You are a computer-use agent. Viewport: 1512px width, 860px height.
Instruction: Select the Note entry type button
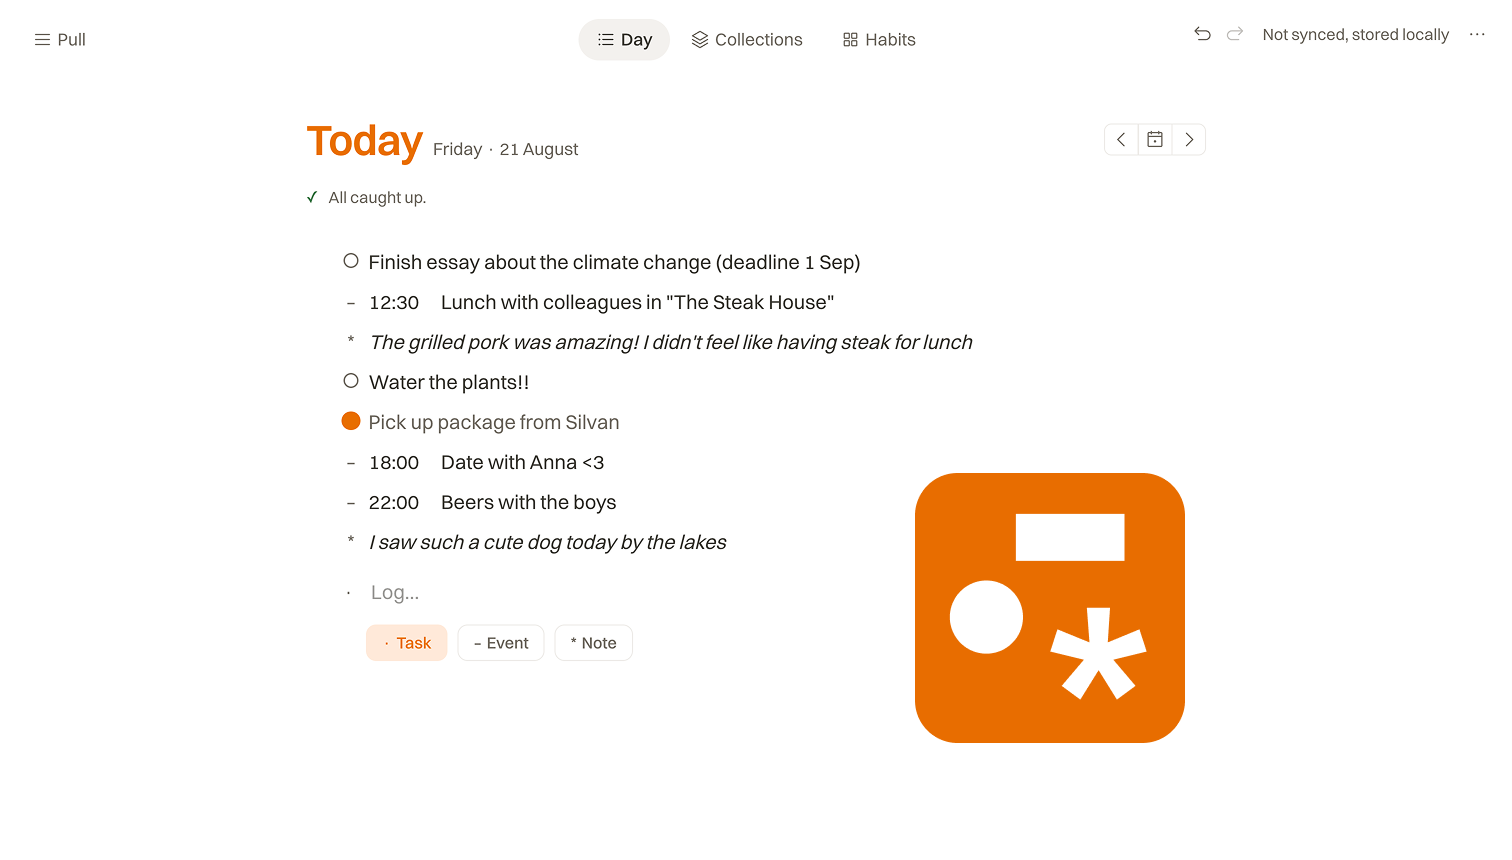click(x=594, y=643)
